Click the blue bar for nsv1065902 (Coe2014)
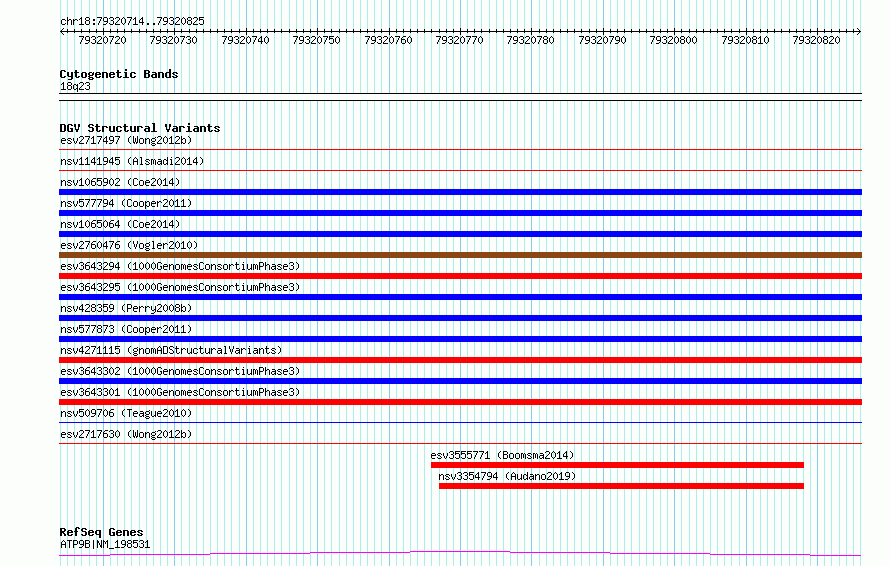Image resolution: width=890 pixels, height=566 pixels. tap(460, 192)
